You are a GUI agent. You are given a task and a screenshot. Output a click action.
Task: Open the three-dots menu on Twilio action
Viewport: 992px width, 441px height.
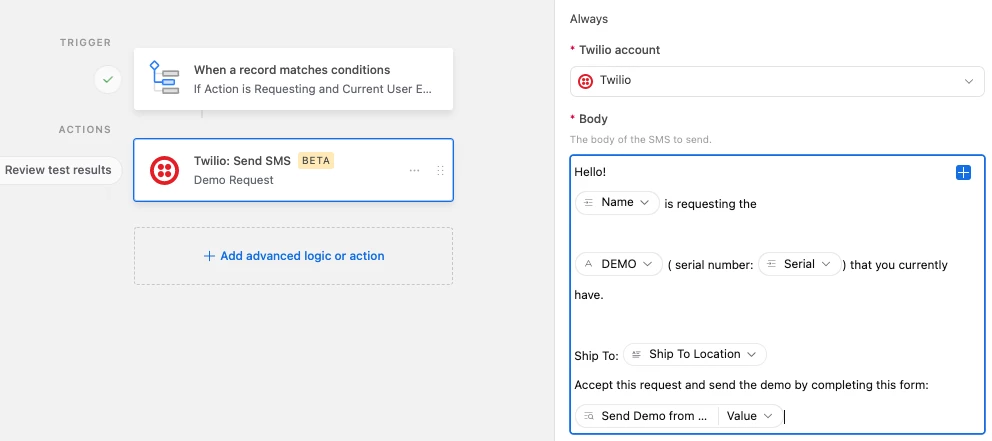pos(414,171)
